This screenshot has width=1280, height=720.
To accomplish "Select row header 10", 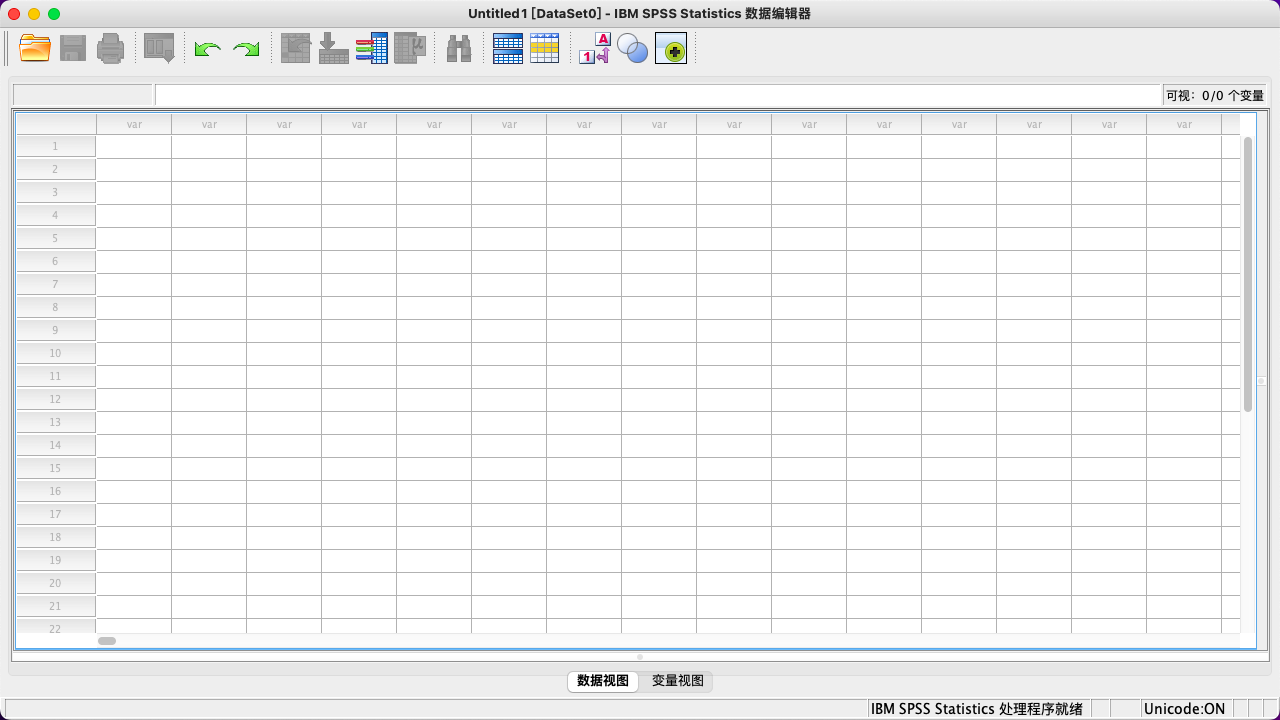I will [56, 353].
